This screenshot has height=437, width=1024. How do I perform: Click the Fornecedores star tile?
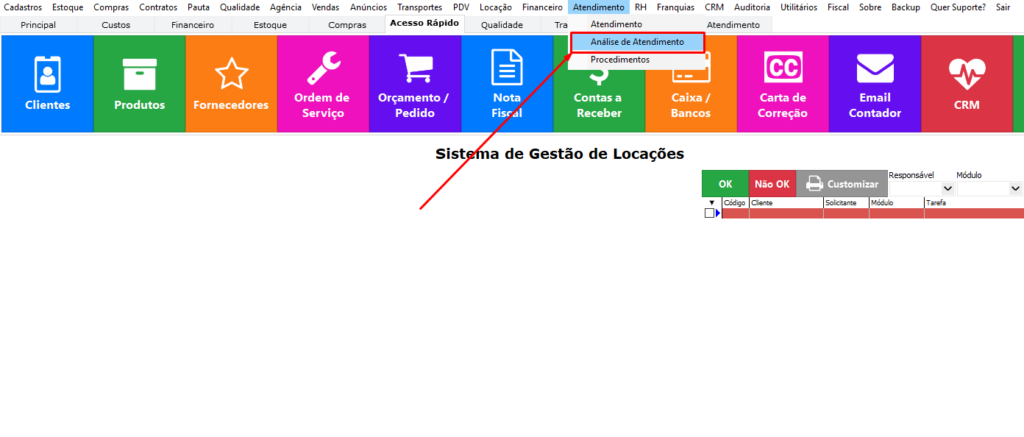coord(231,84)
